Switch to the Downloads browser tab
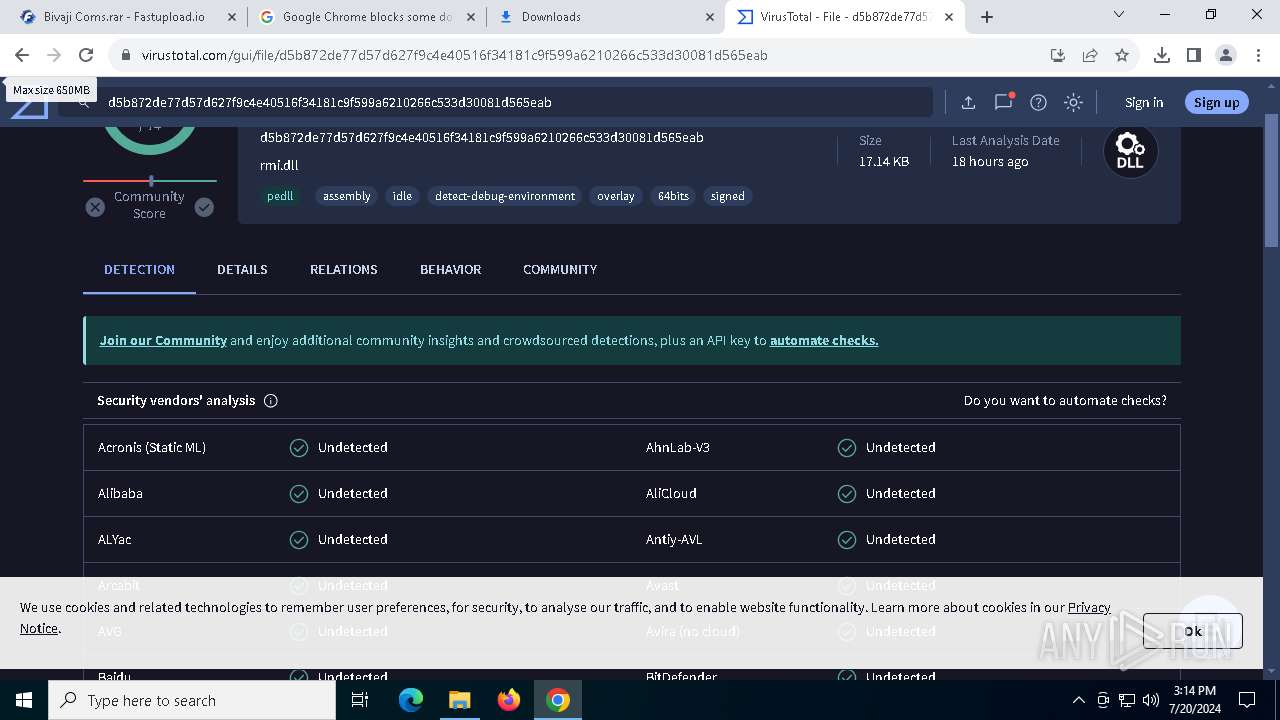Screen dimensions: 1280x720 (x=606, y=16)
